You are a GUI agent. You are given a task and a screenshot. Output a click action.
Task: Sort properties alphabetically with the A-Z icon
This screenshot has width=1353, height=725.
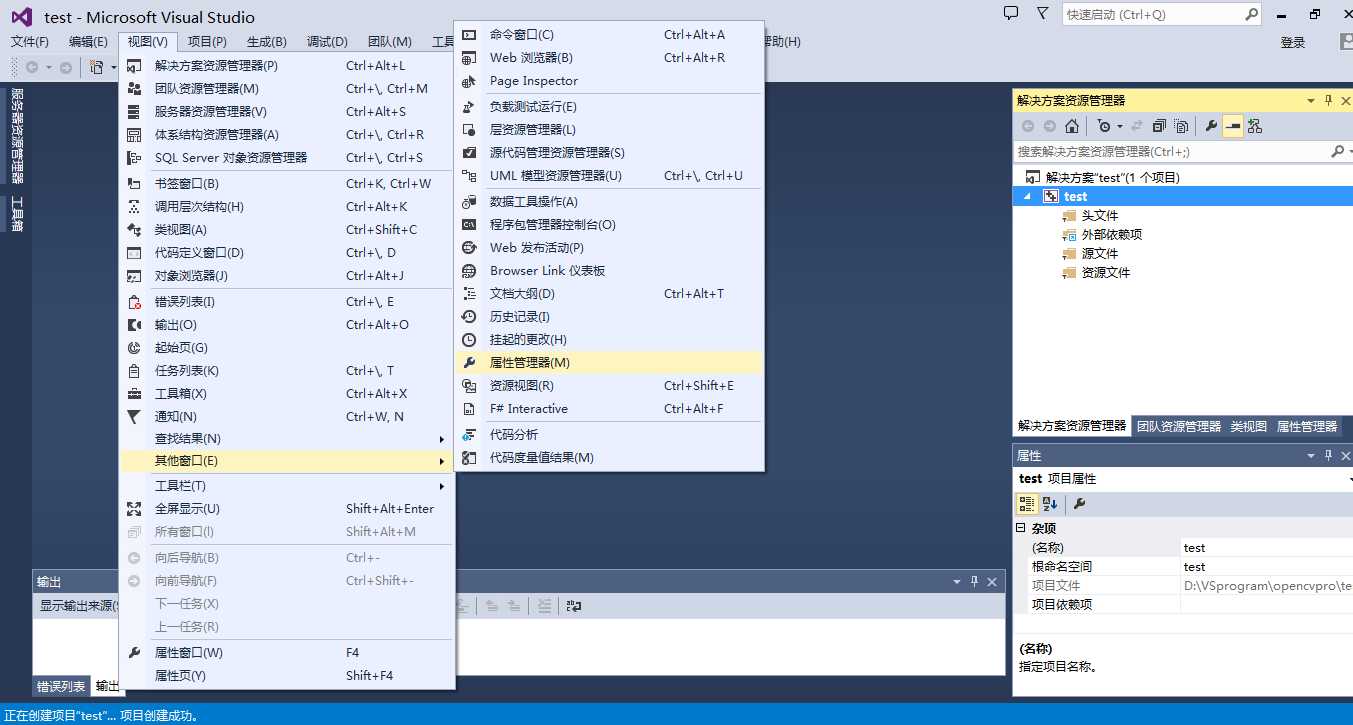(1050, 504)
